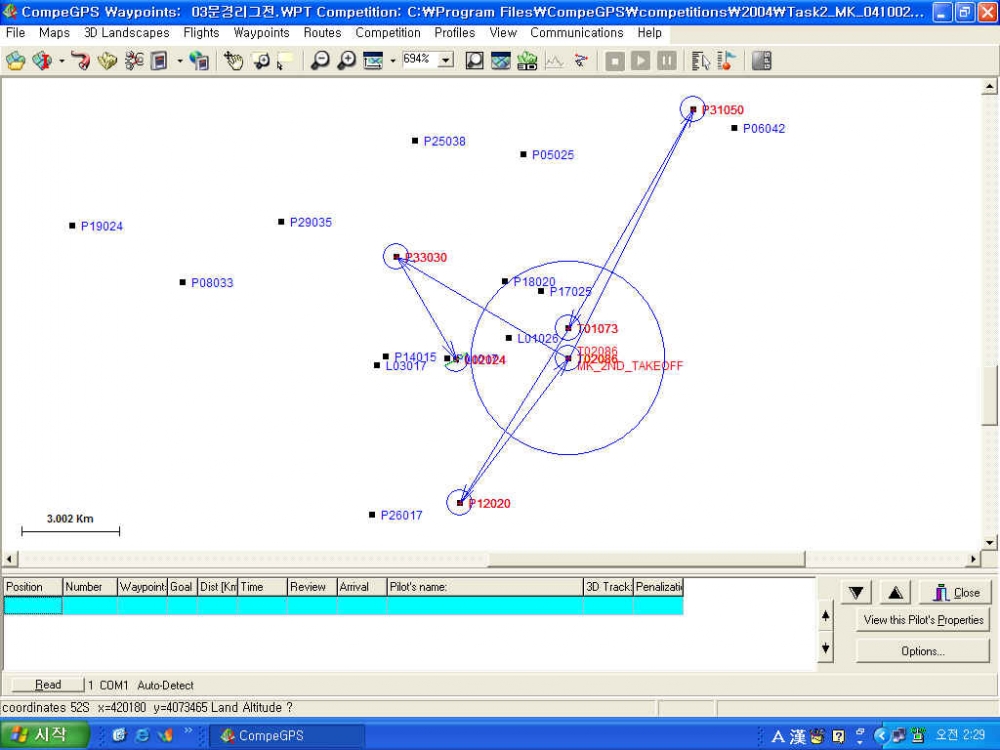1000x750 pixels.
Task: Click the open map folder icon
Action: [16, 61]
